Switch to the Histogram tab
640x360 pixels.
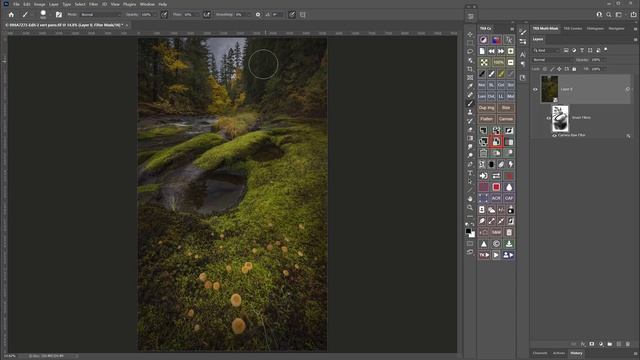pos(595,29)
